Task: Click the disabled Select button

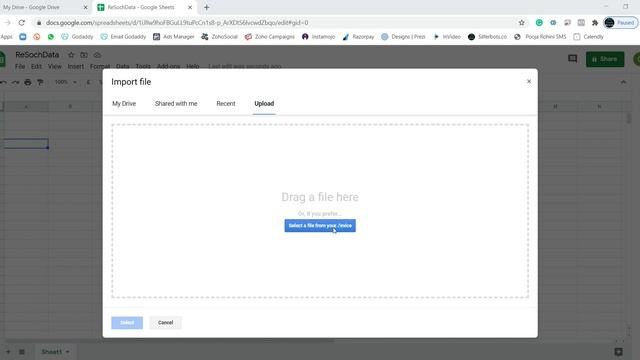Action: click(127, 322)
